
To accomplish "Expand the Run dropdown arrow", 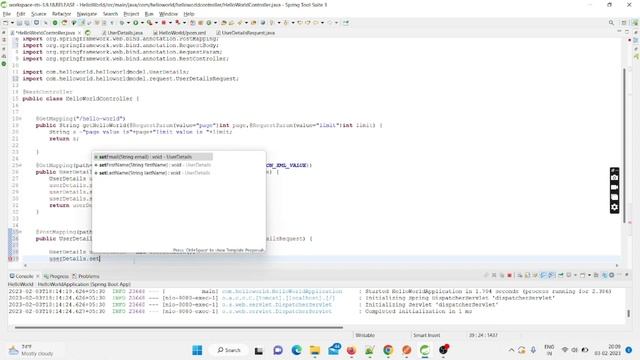I will coord(142,23).
